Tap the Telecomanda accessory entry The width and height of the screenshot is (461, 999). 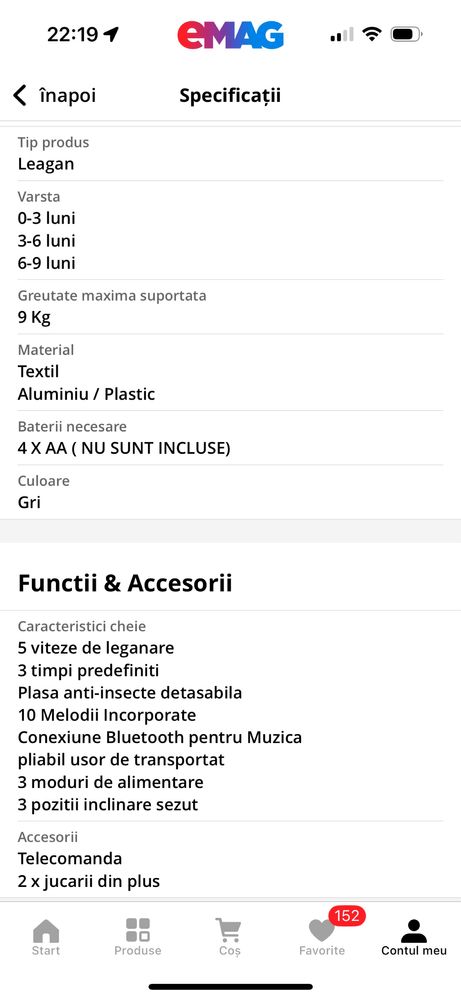point(70,859)
